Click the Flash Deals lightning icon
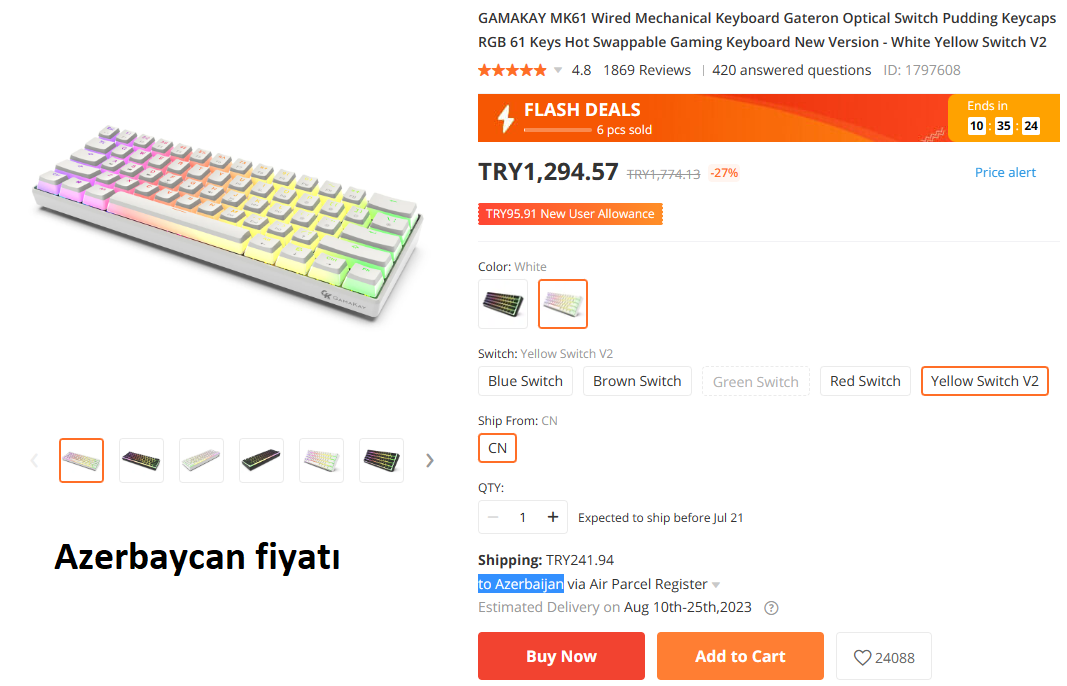Image resolution: width=1067 pixels, height=686 pixels. [506, 119]
